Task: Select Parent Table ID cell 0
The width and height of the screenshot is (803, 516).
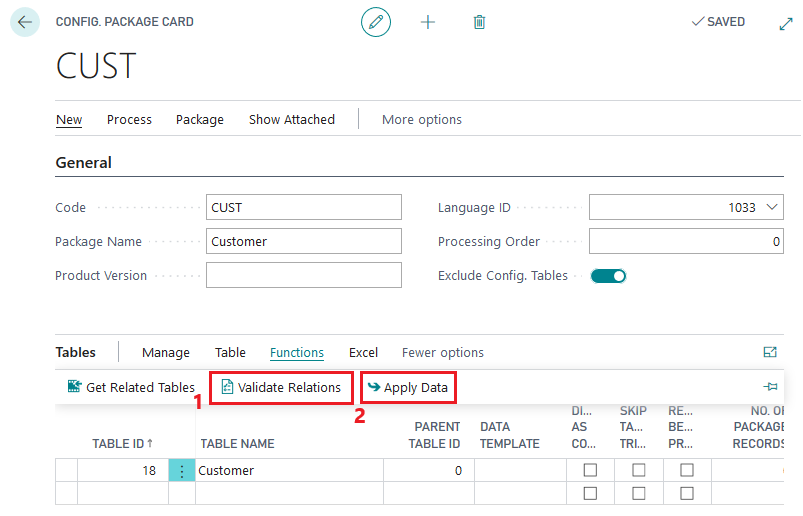Action: click(429, 470)
